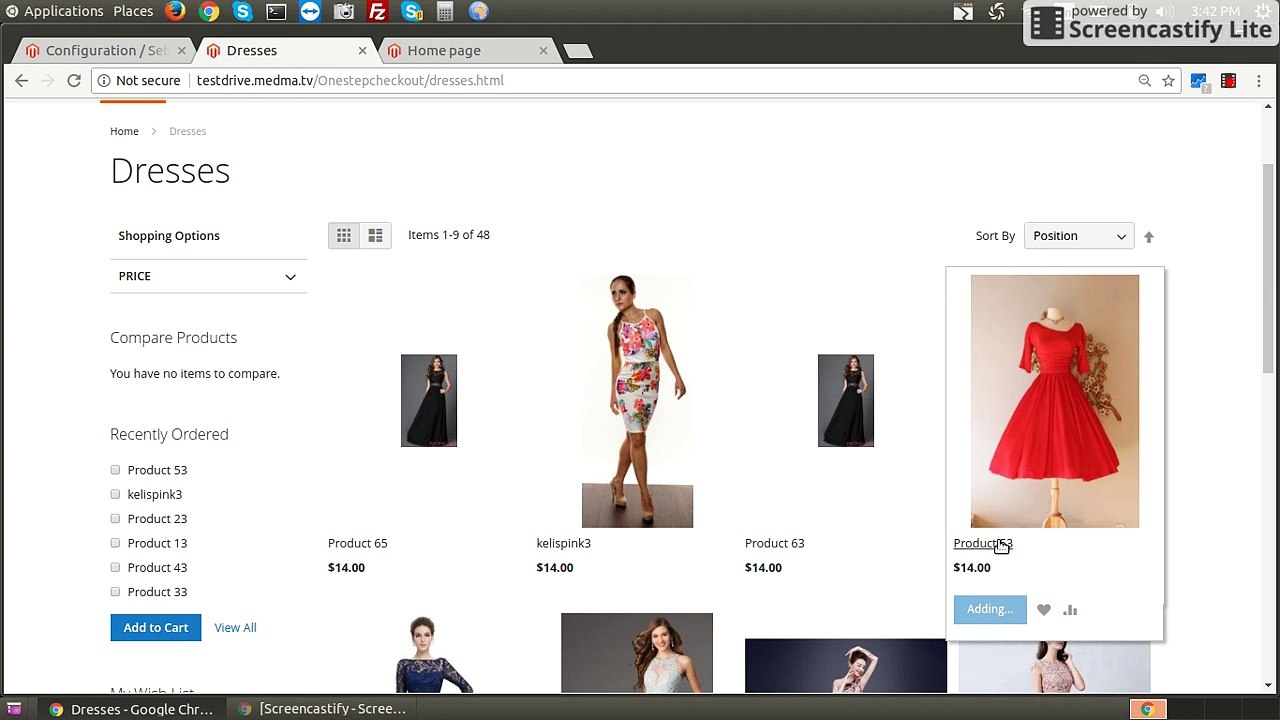Launch FileZilla from the top panel
The width and height of the screenshot is (1280, 720).
[x=378, y=12]
